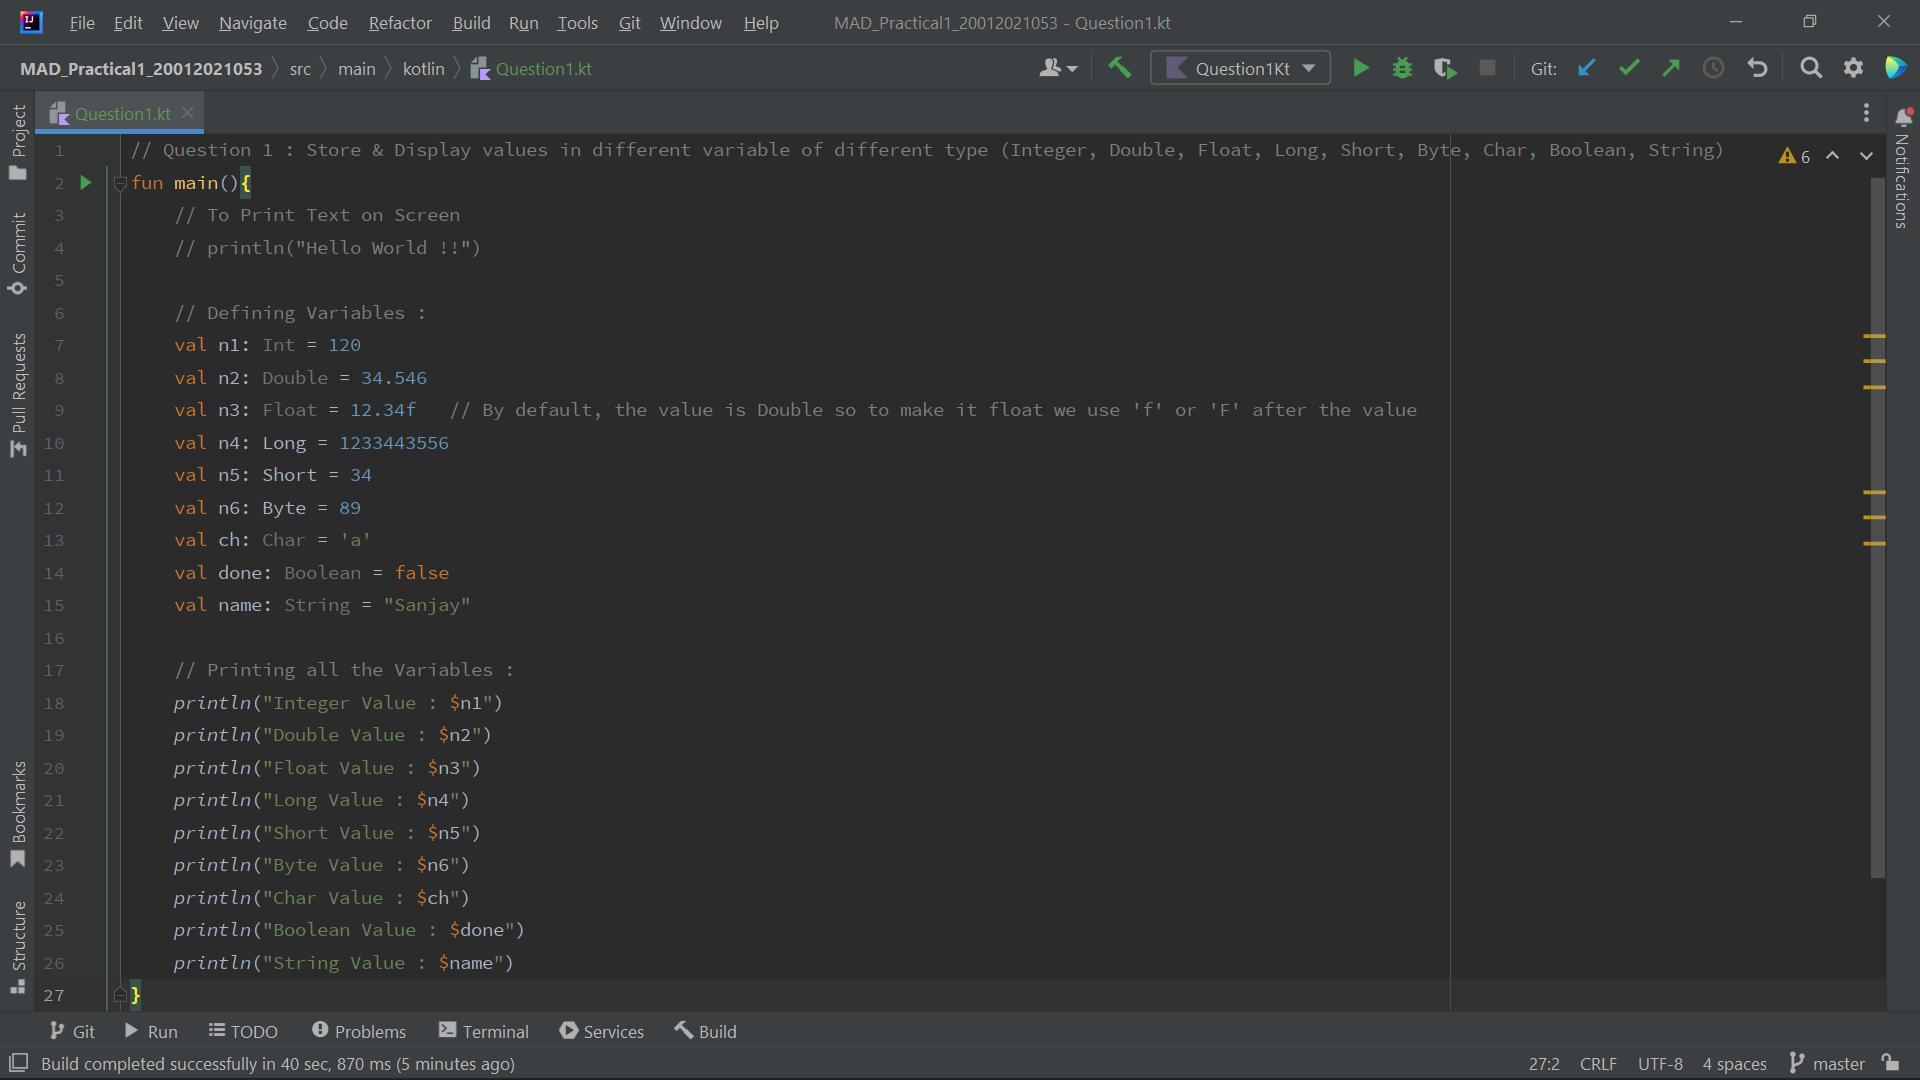Start debugging with the bug icon

(x=1402, y=67)
